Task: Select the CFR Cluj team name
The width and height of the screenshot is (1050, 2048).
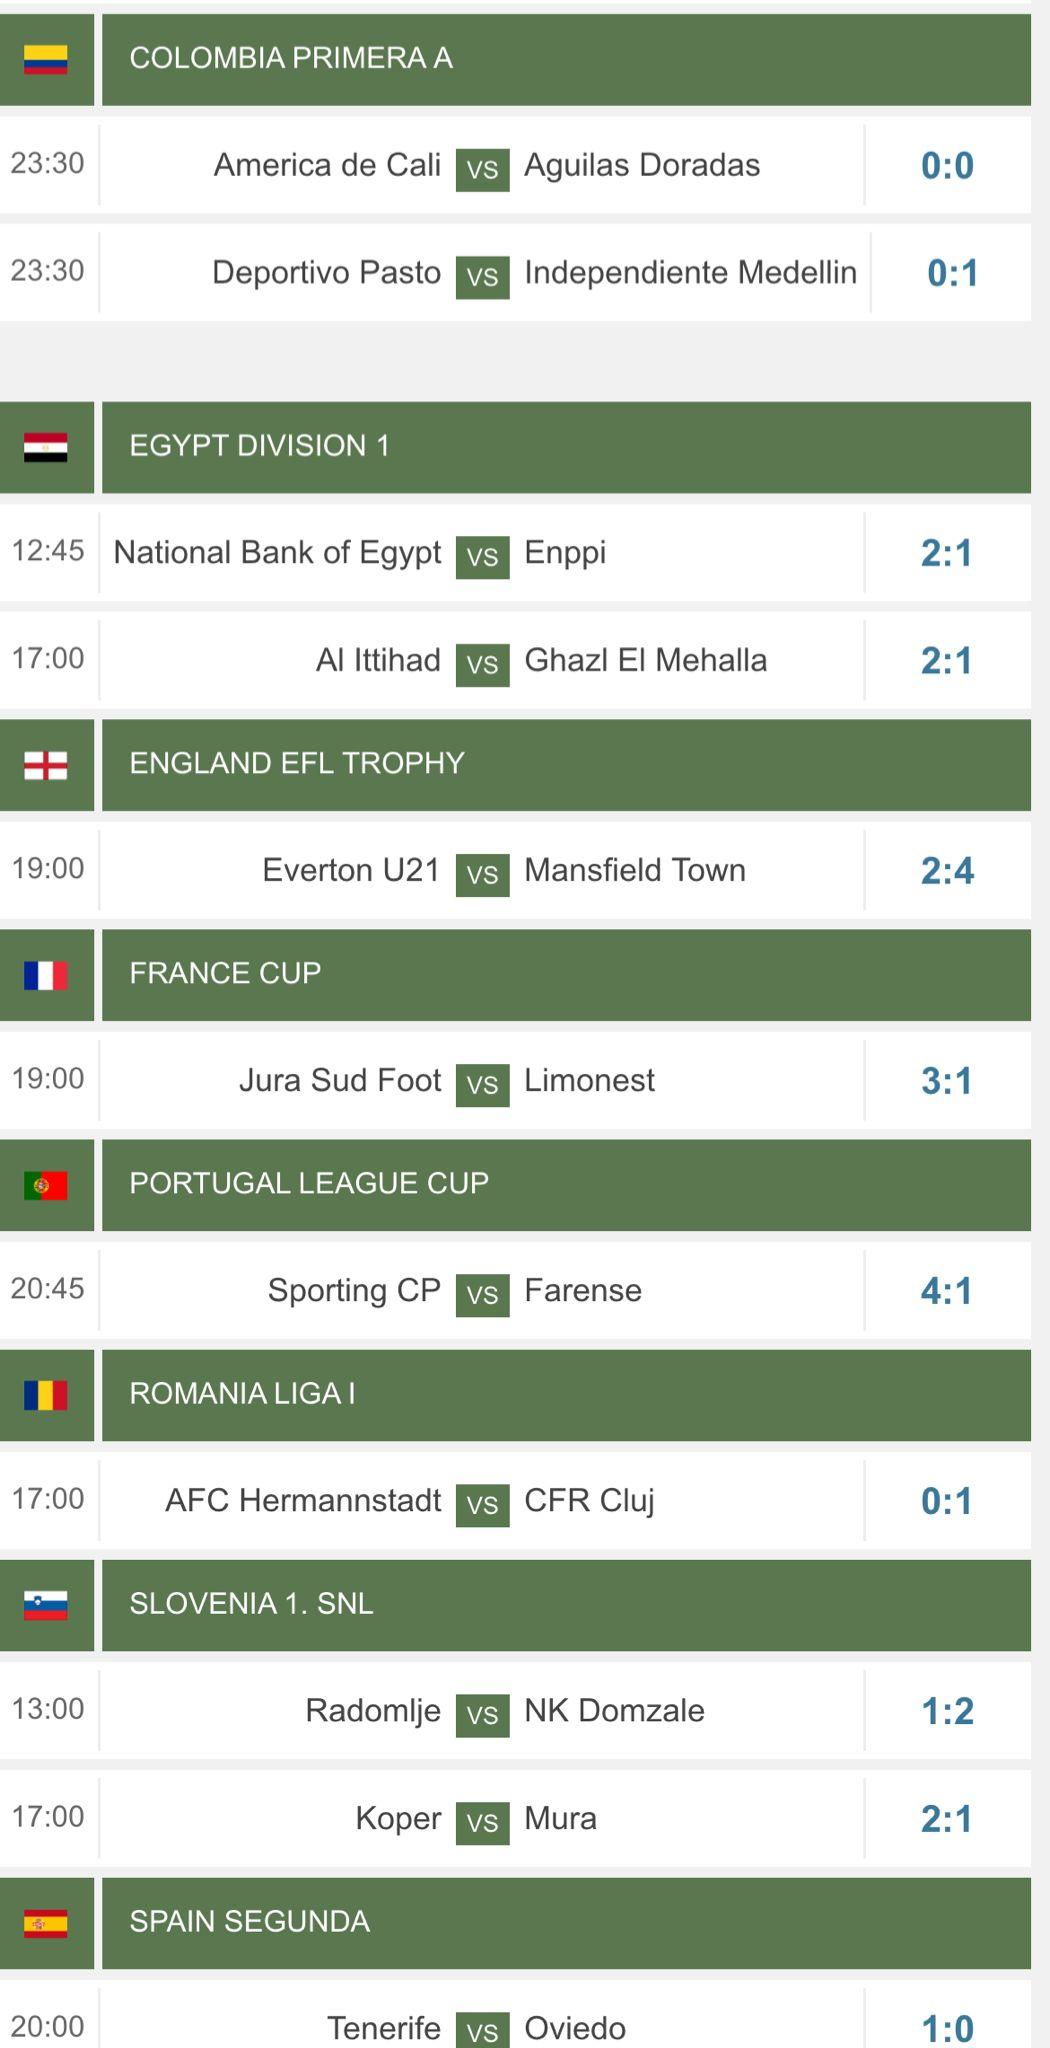Action: point(589,1500)
